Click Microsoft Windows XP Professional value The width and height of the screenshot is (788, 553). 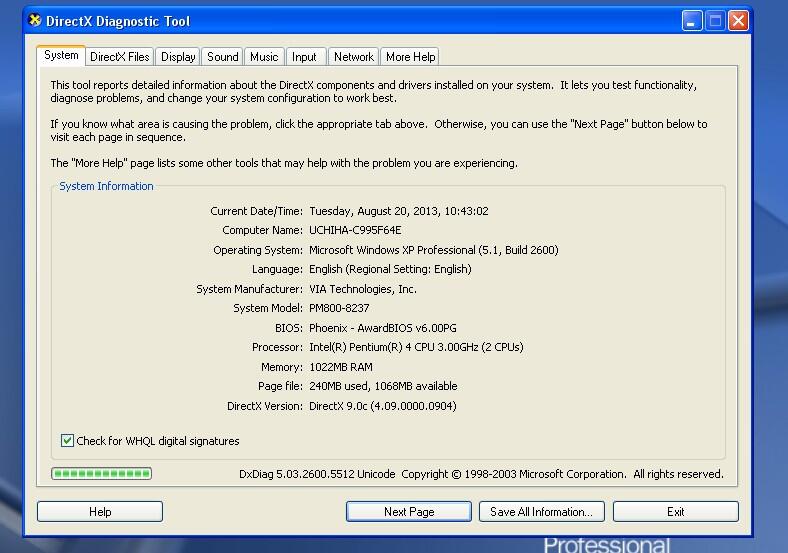click(x=434, y=250)
